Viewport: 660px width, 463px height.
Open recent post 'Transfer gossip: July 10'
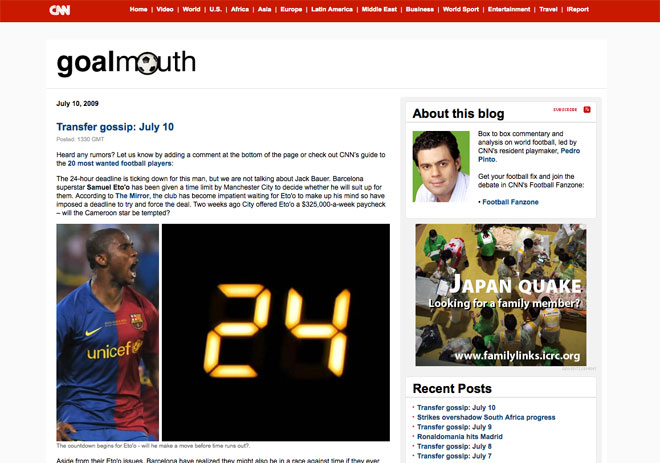[x=456, y=407]
